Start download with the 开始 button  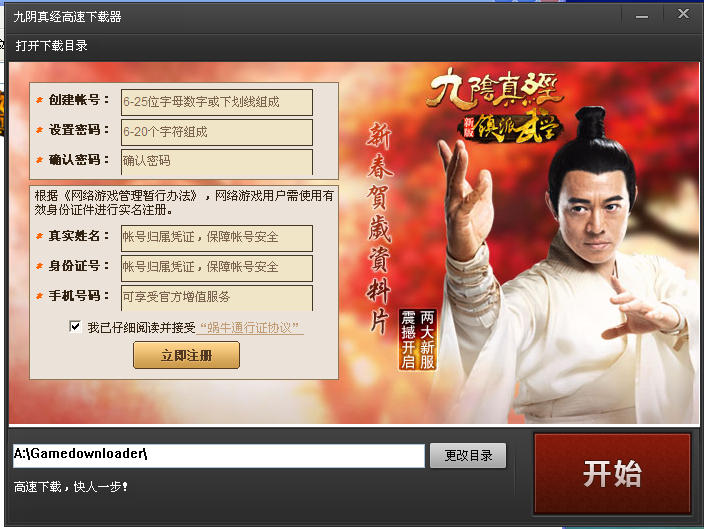[x=612, y=473]
